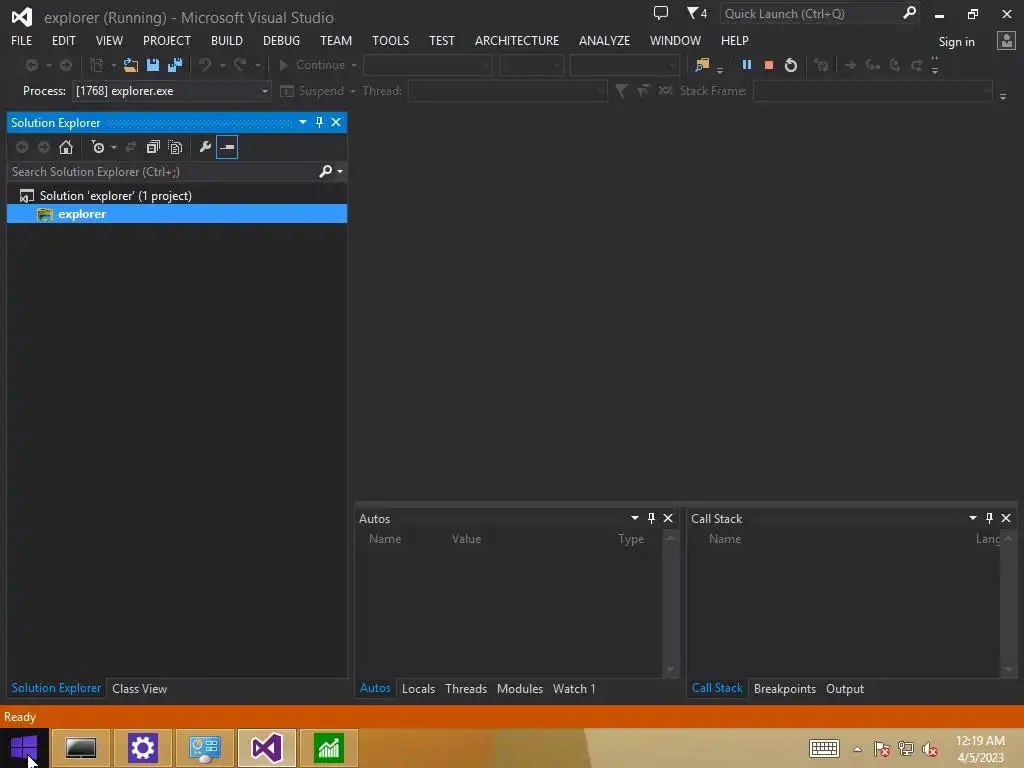Image resolution: width=1024 pixels, height=768 pixels.
Task: Switch to the Output tab
Action: (844, 688)
